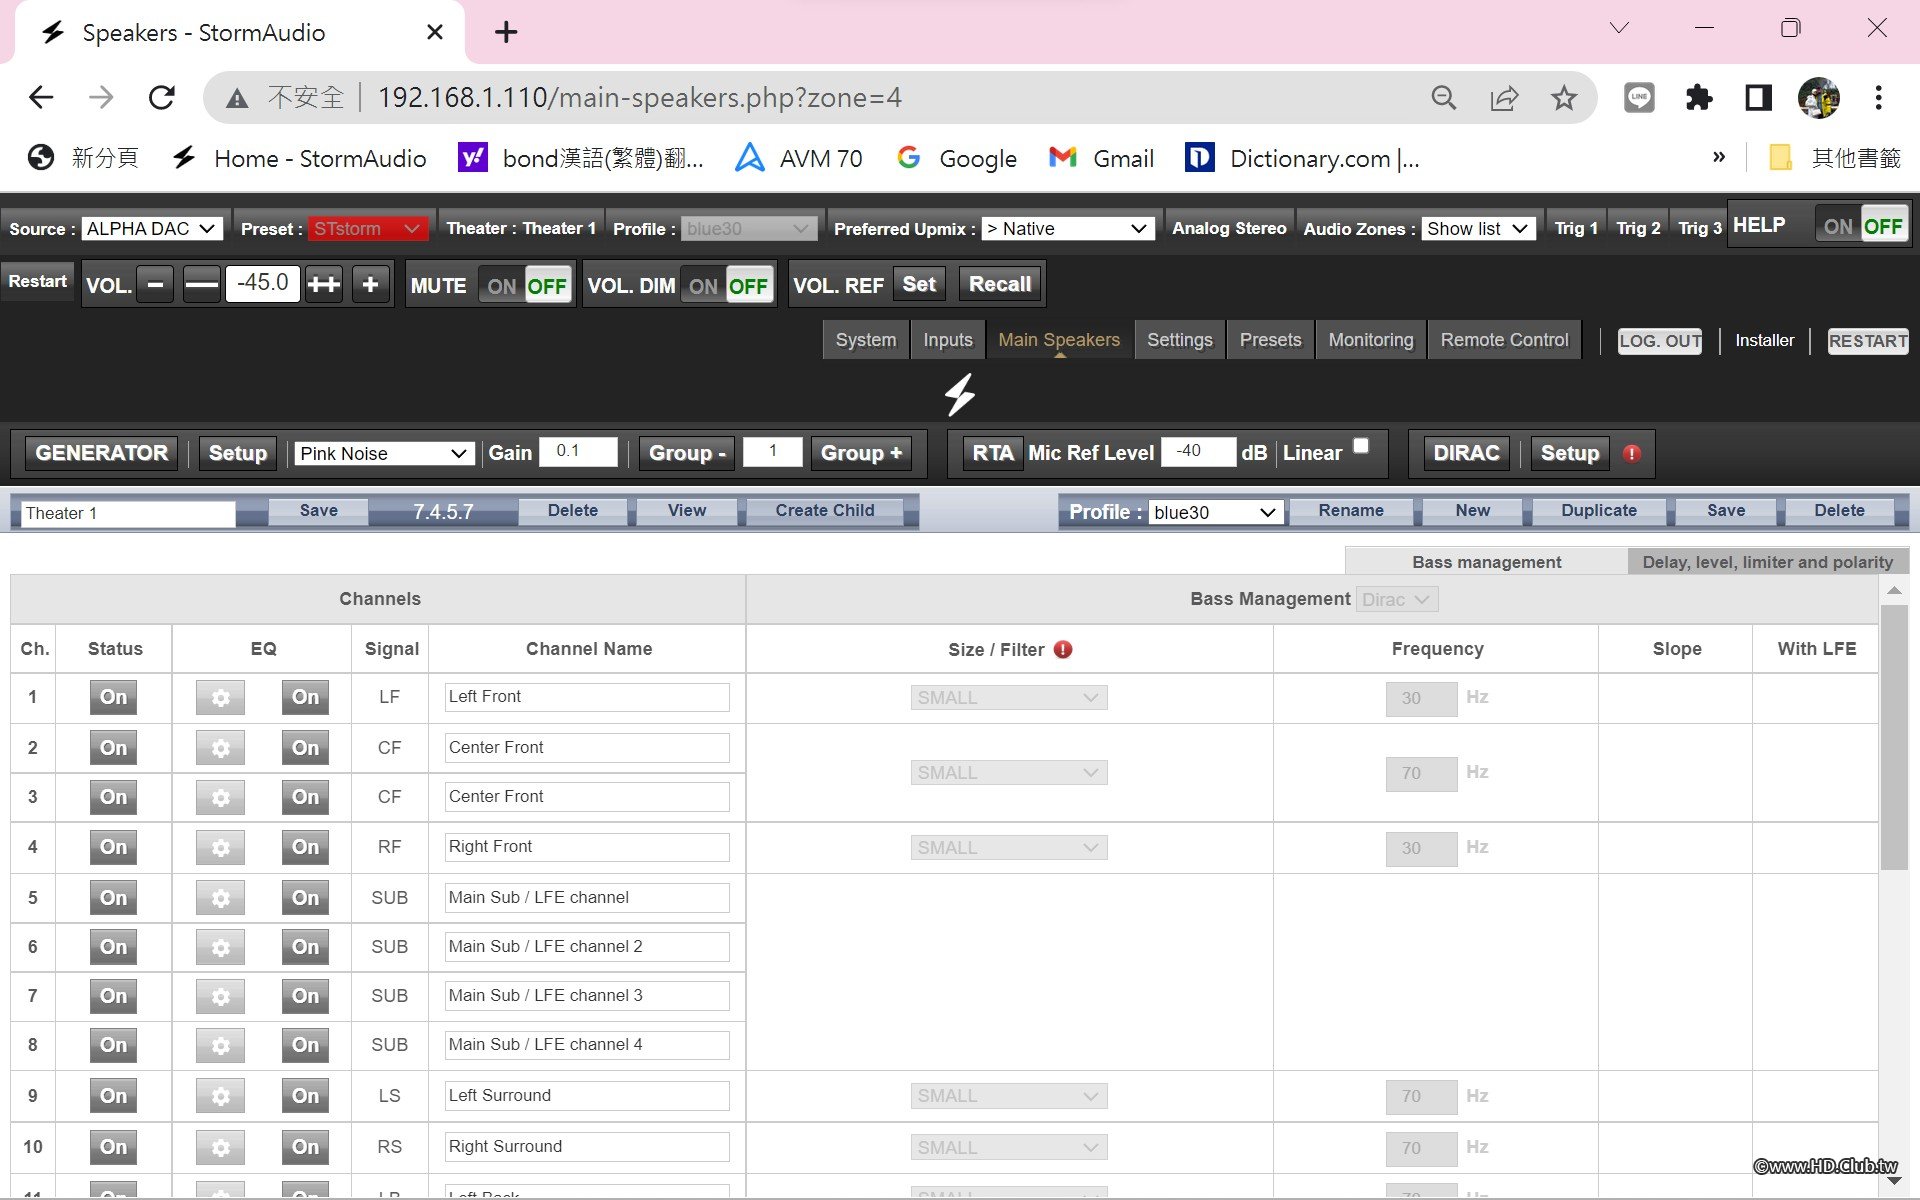1920x1200 pixels.
Task: Open EQ gear settings for Left Front channel
Action: [220, 698]
